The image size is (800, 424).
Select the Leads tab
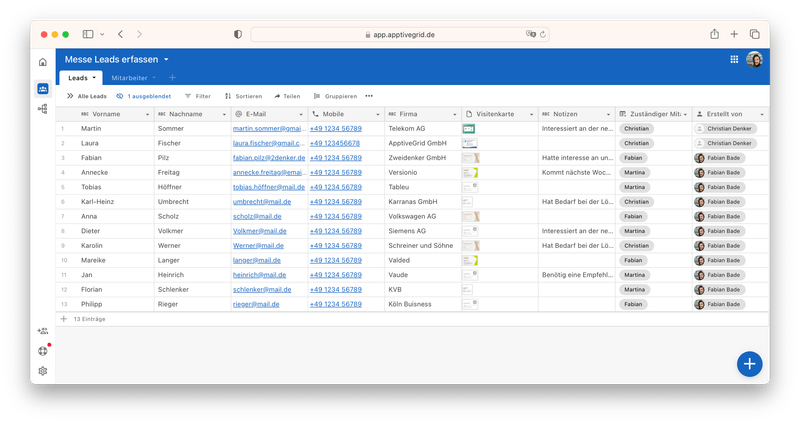pyautogui.click(x=81, y=78)
